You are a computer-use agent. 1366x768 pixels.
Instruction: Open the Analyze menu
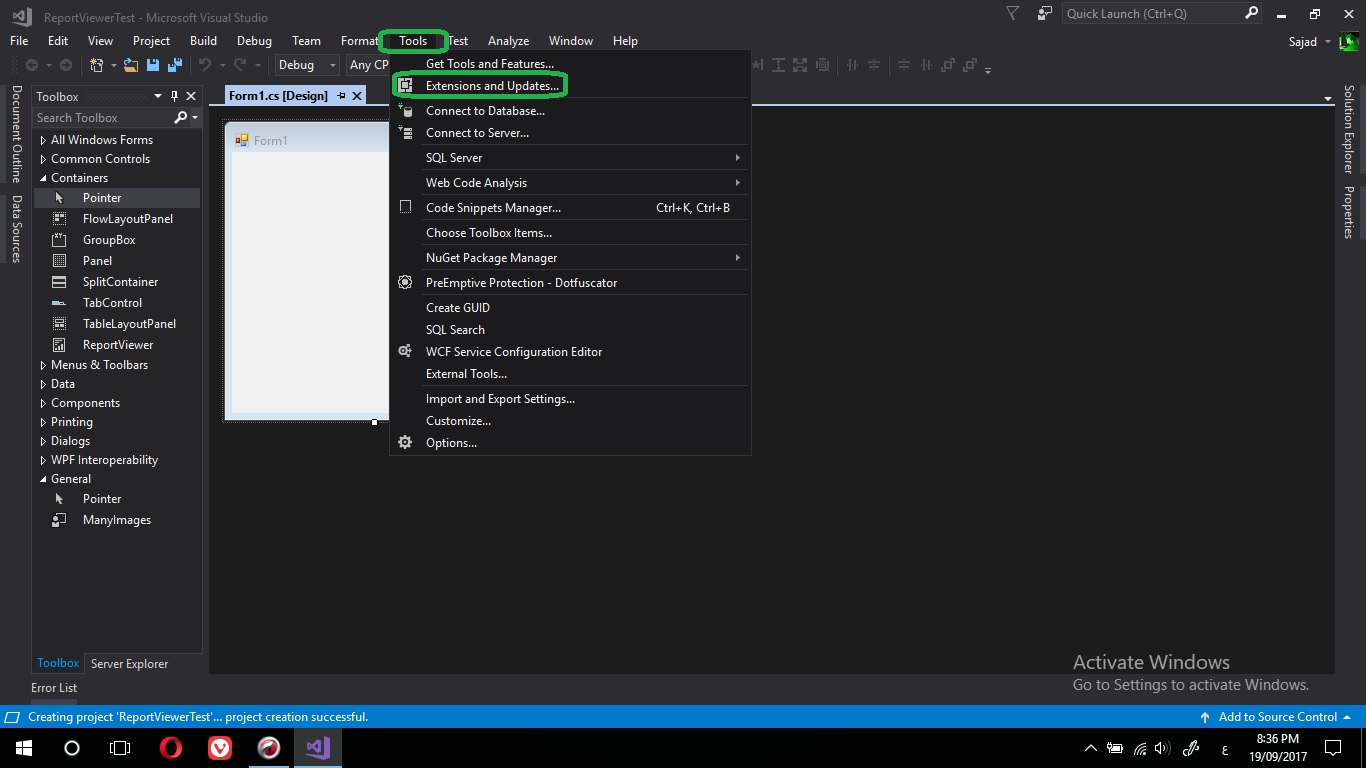pyautogui.click(x=508, y=41)
